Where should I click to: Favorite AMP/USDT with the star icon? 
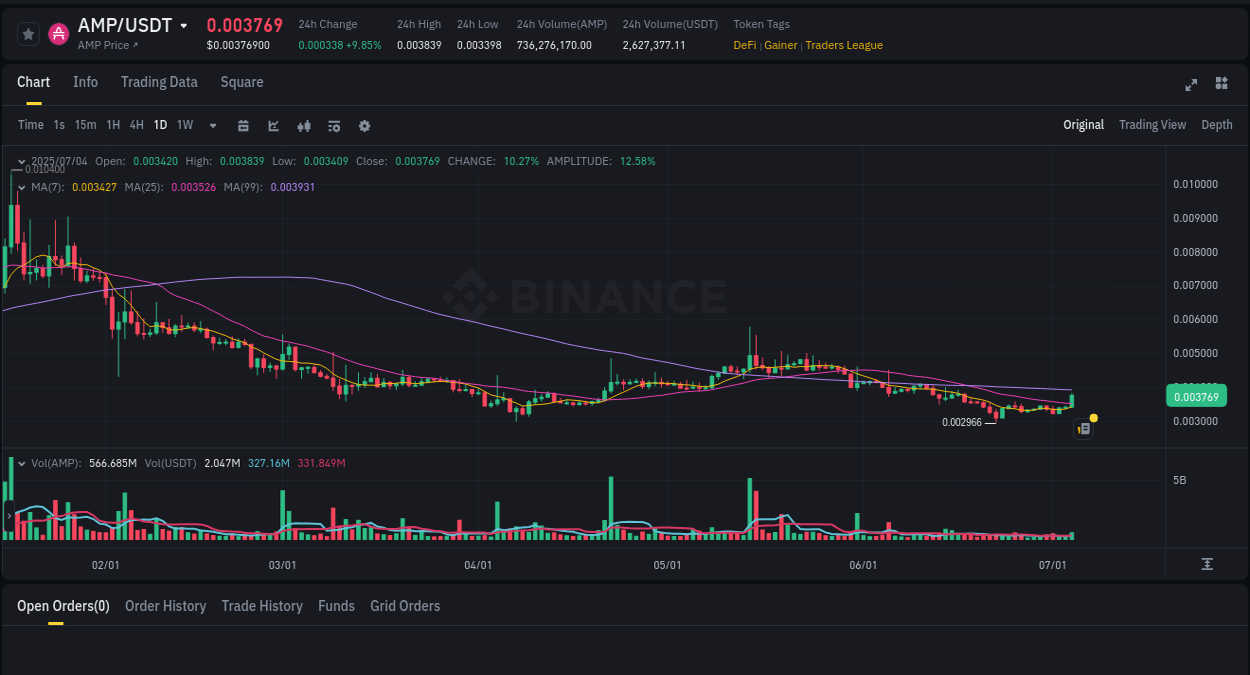[x=28, y=33]
